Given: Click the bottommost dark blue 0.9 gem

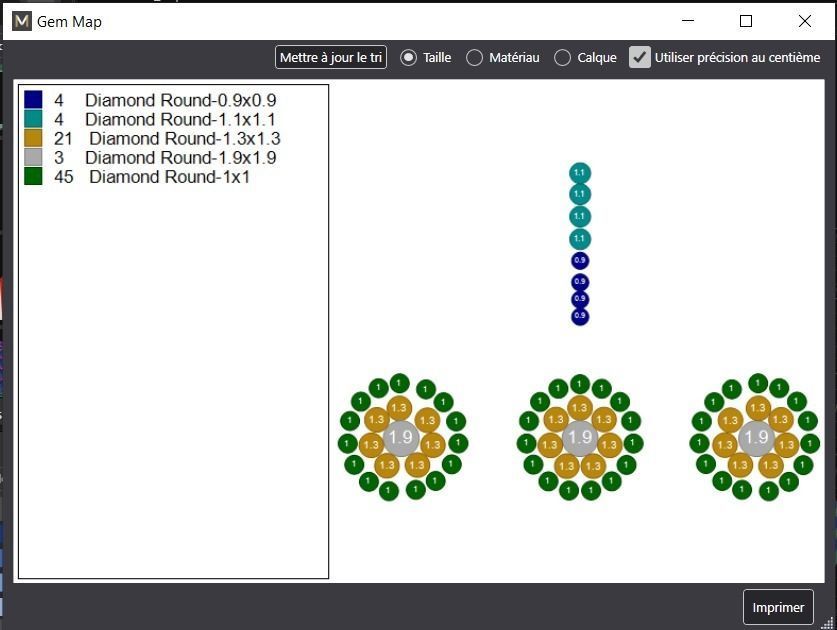Looking at the screenshot, I should point(580,316).
